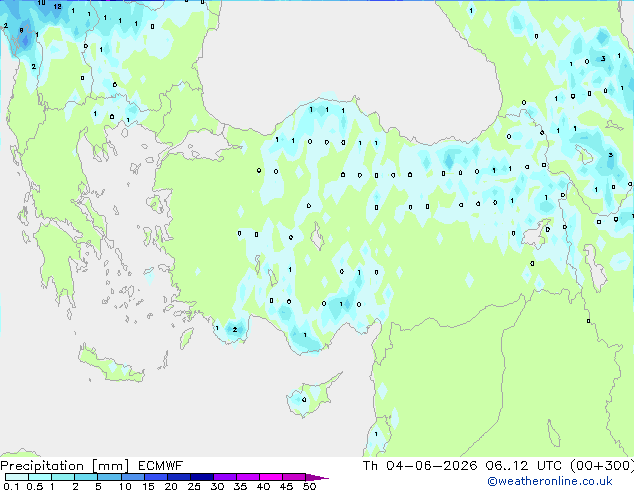
Task: Select the 20–25 mm legend color swatch
Action: pos(179,477)
